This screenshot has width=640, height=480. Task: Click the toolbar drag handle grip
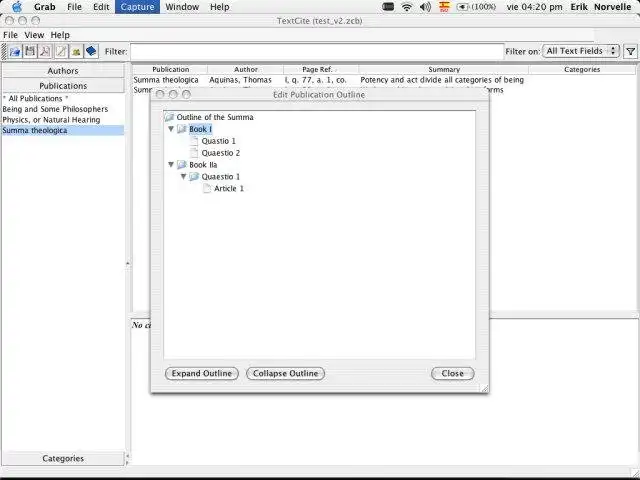(x=4, y=51)
